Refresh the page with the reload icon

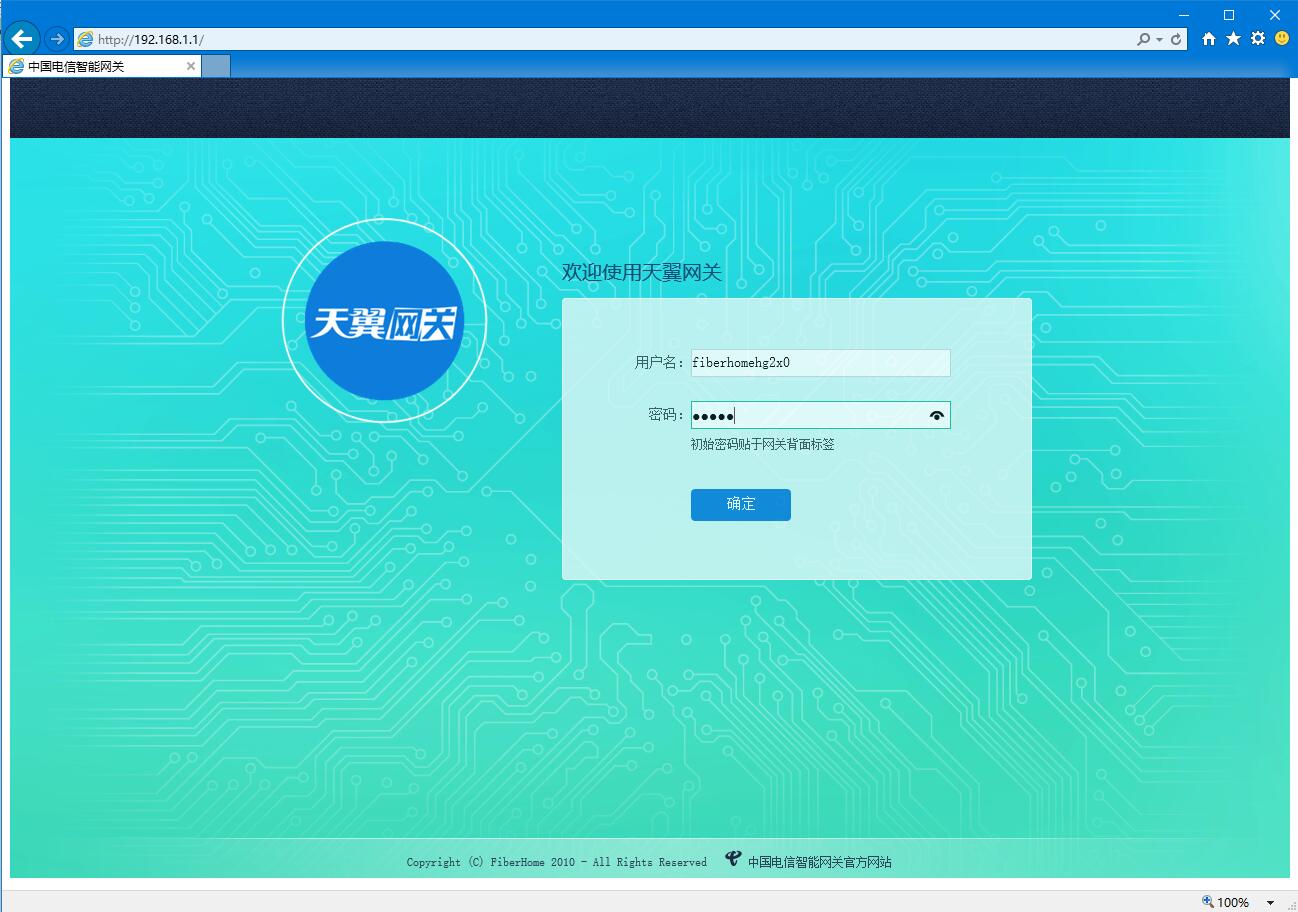[1176, 39]
